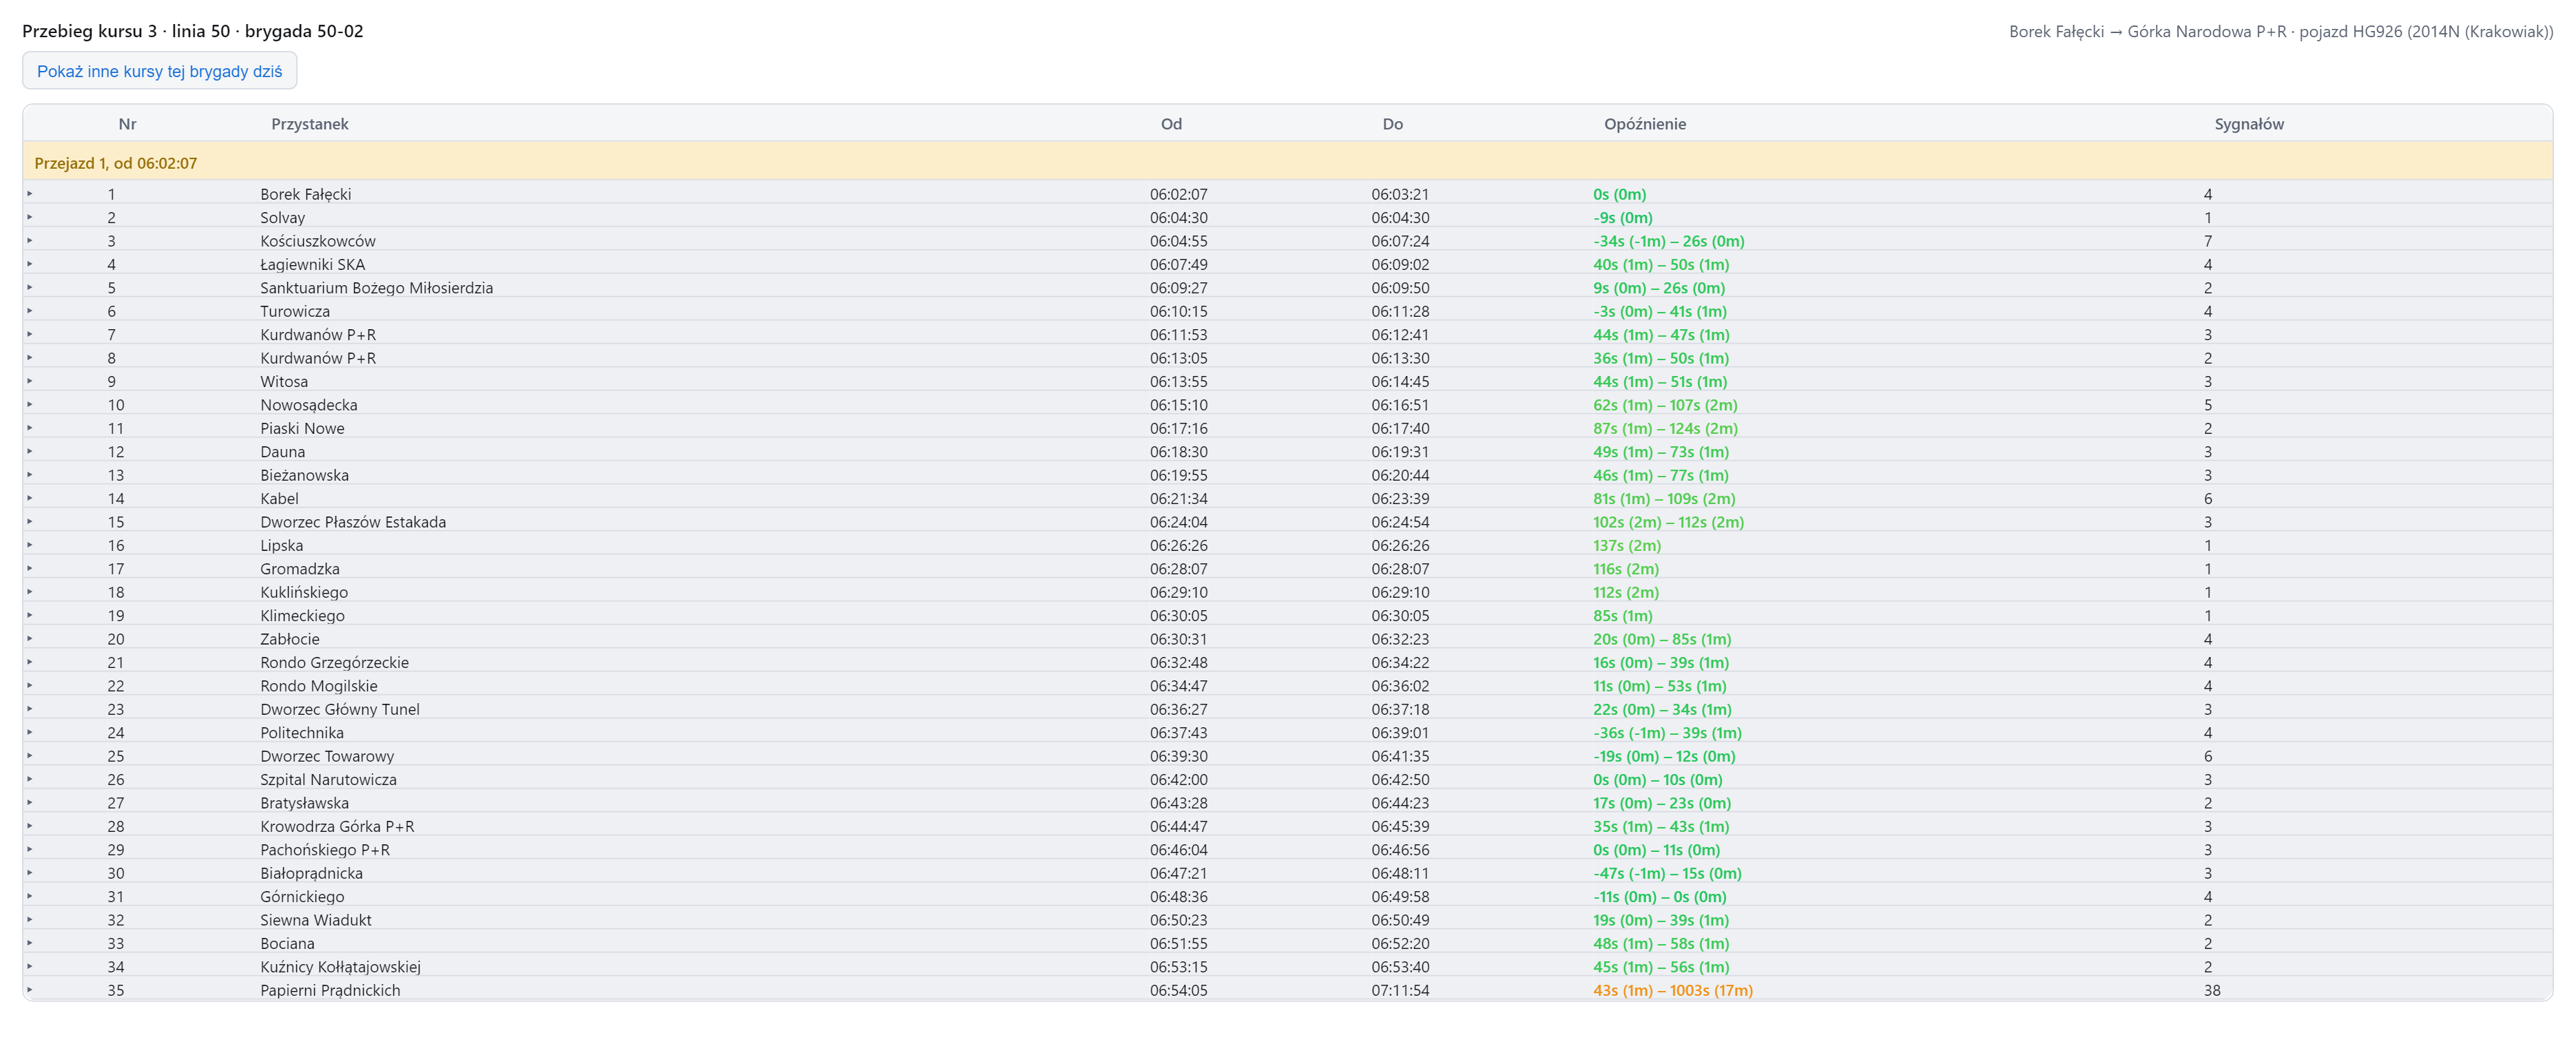Expand row 3 Kościuszkowców details
2576x1044 pixels.
(x=30, y=240)
